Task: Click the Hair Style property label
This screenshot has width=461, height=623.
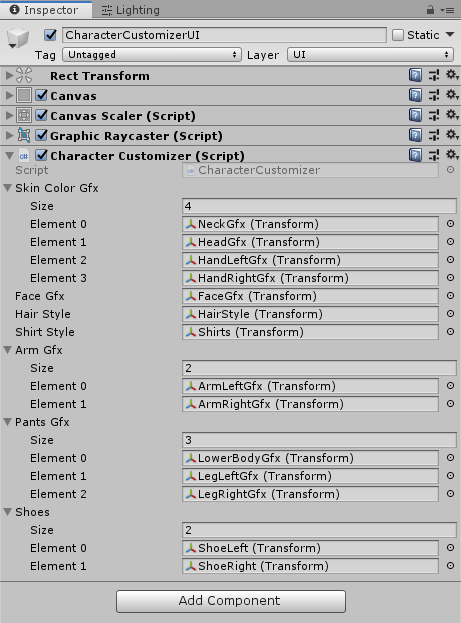Action: tap(43, 314)
